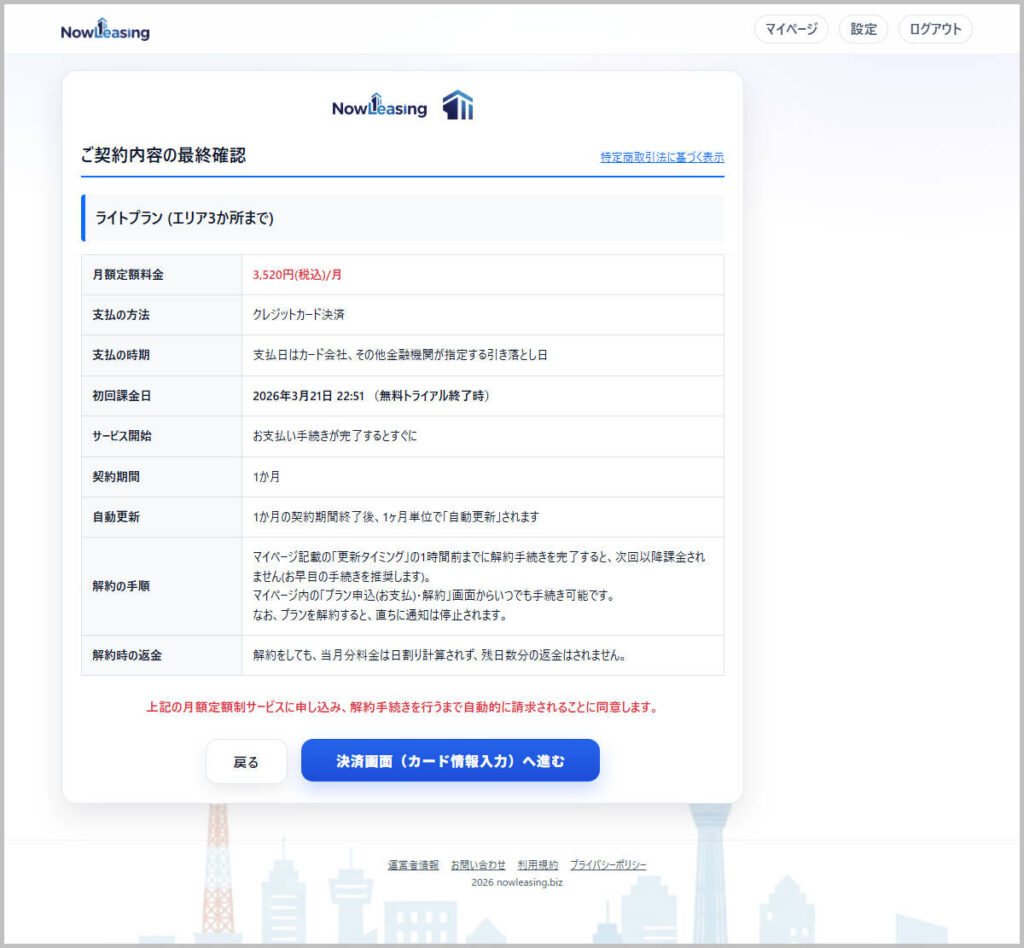Click the centered NowLeasing wordmark
The height and width of the screenshot is (948, 1024).
[x=380, y=104]
